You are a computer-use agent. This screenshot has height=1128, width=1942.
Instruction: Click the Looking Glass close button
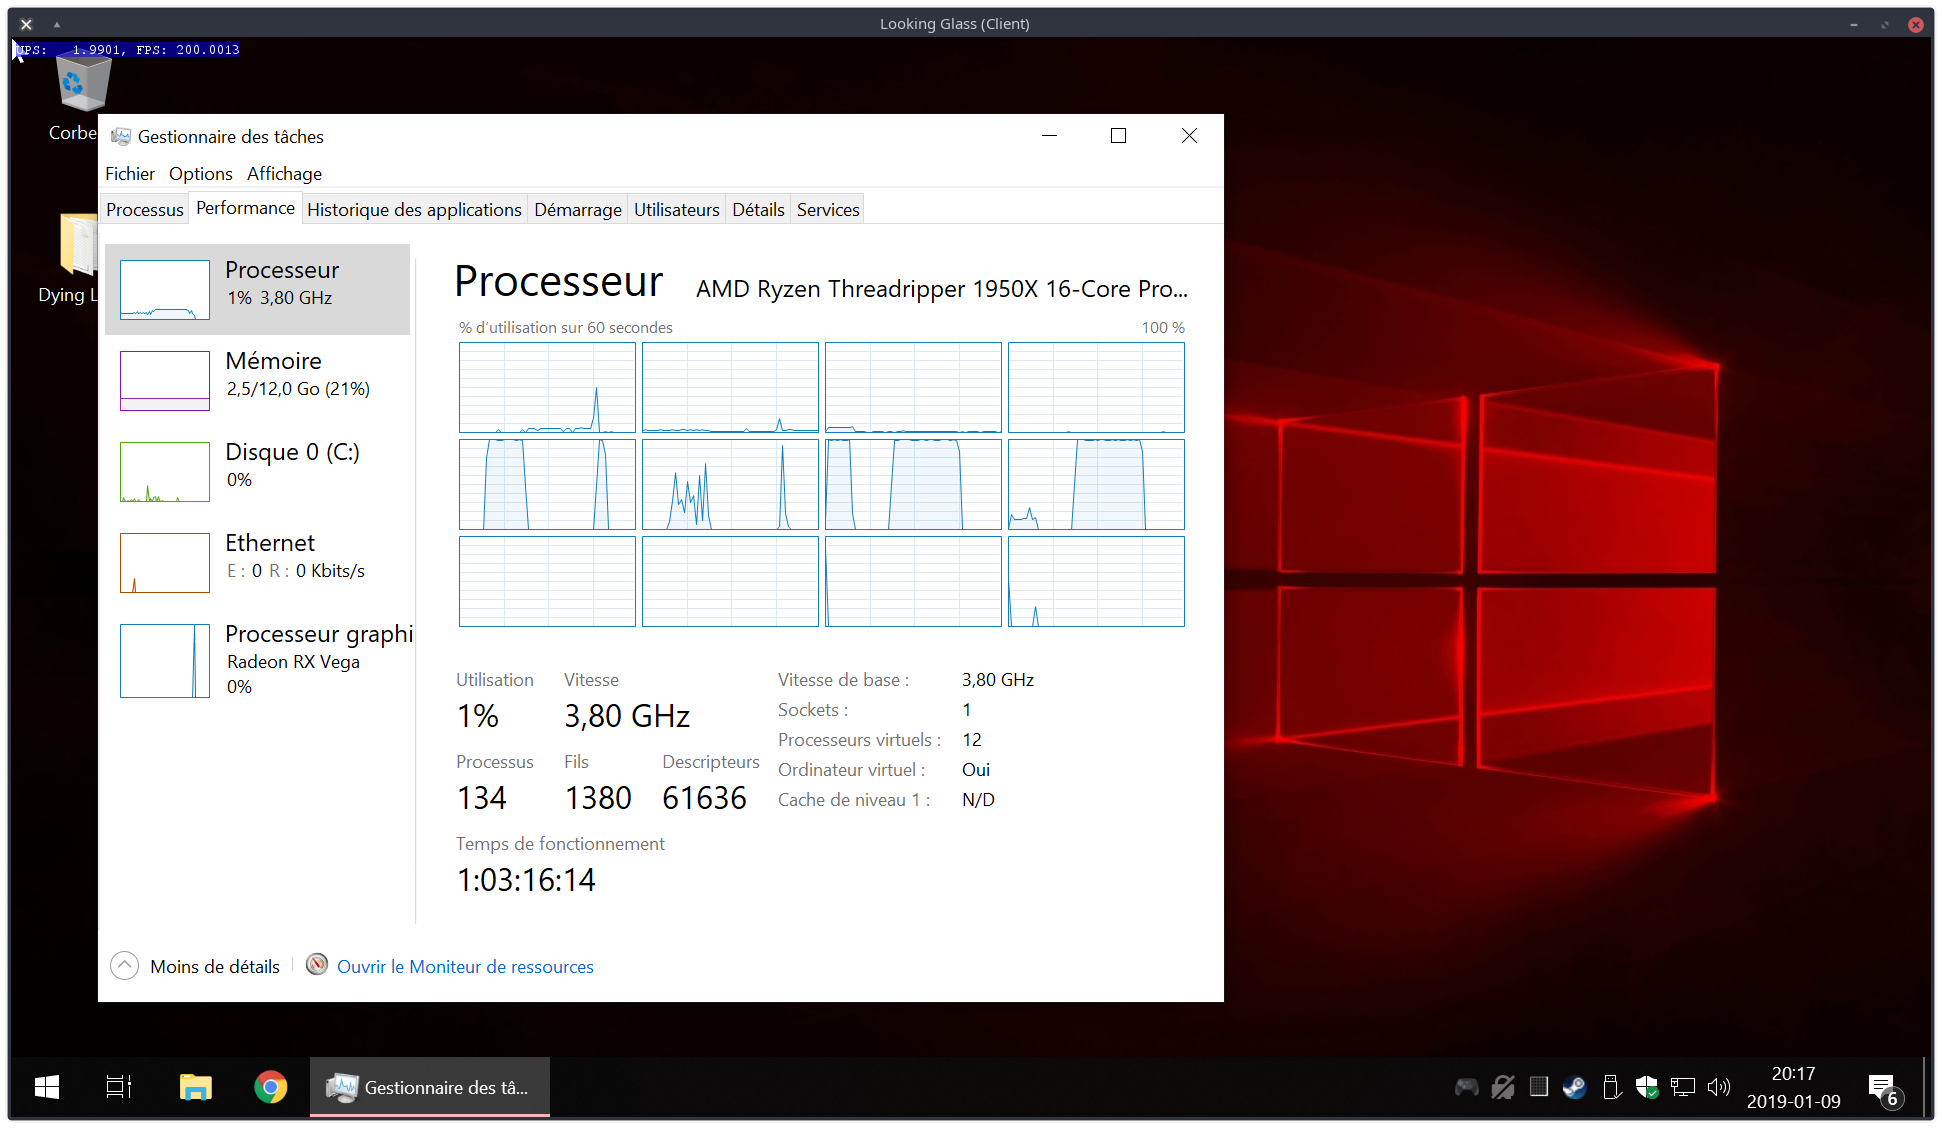coord(1916,24)
